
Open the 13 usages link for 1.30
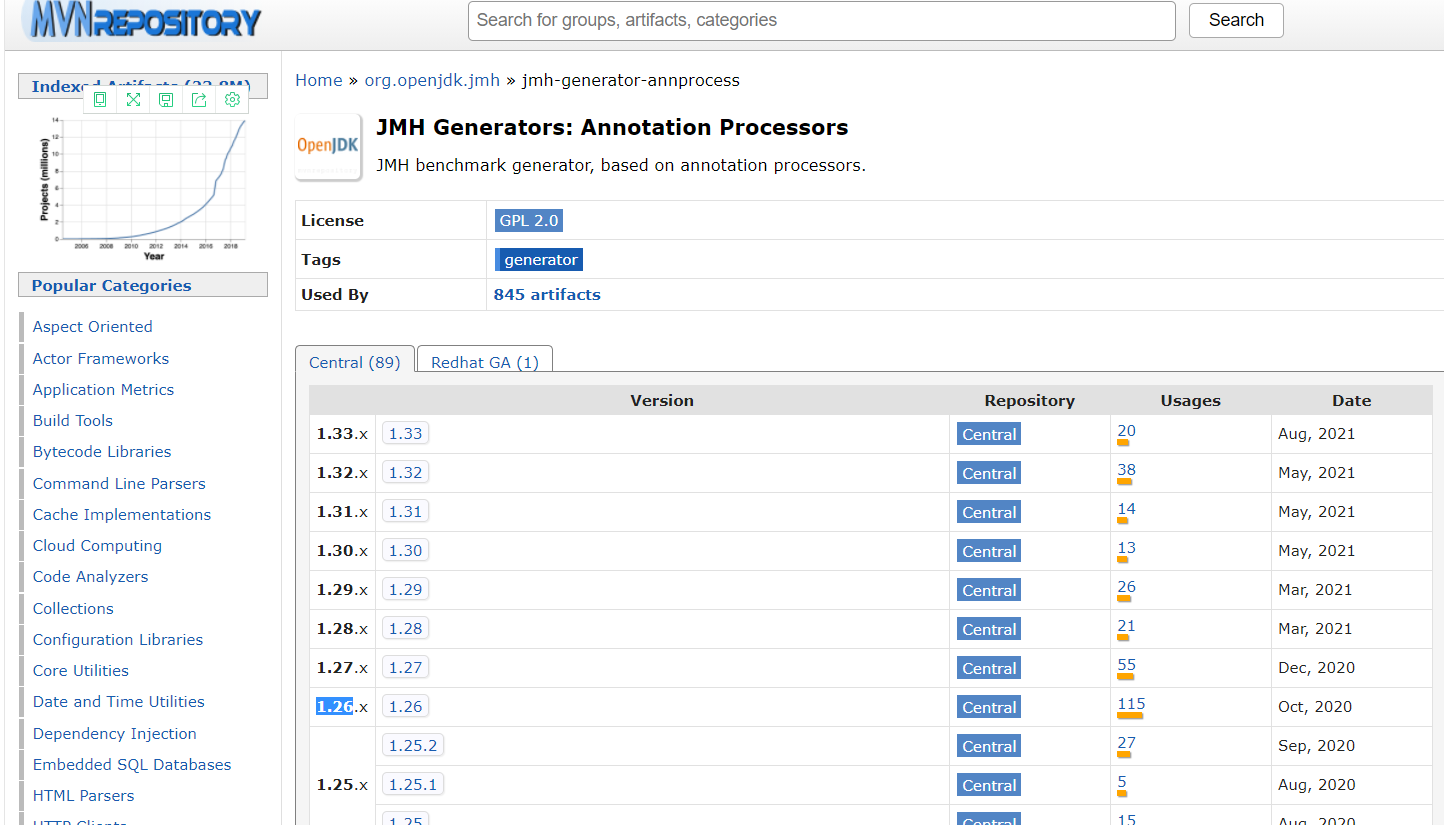(1126, 548)
